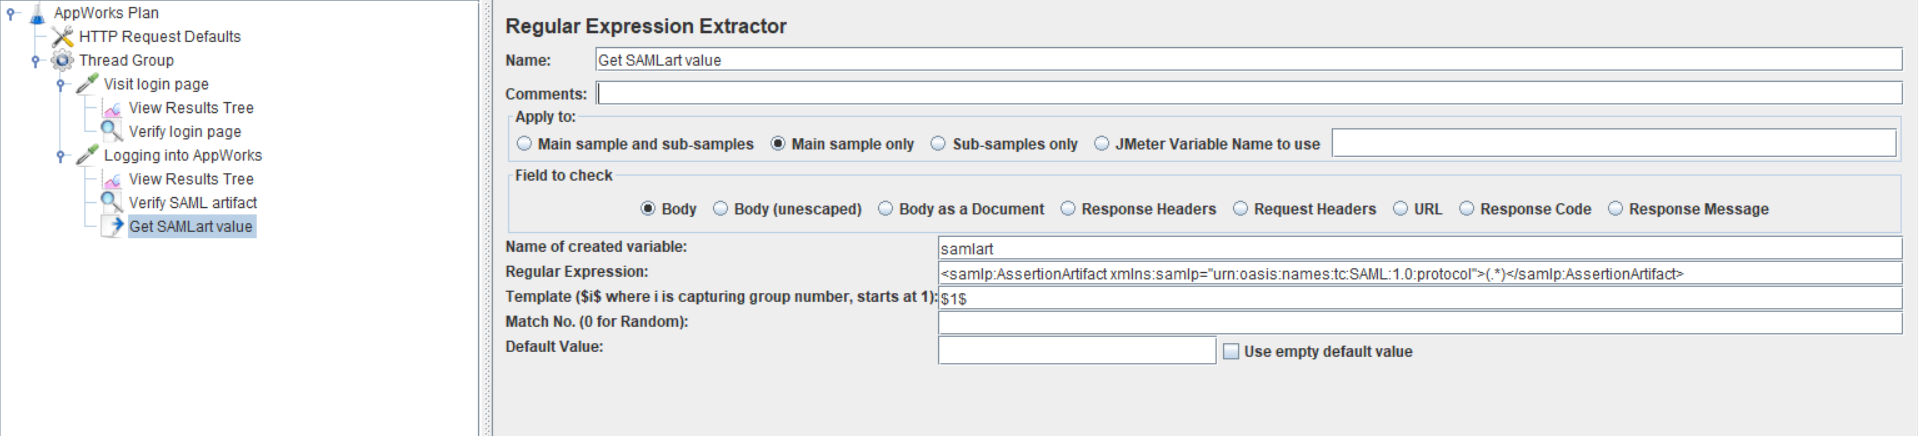Focus the Match No. text field
Image resolution: width=1918 pixels, height=436 pixels.
pos(1418,322)
